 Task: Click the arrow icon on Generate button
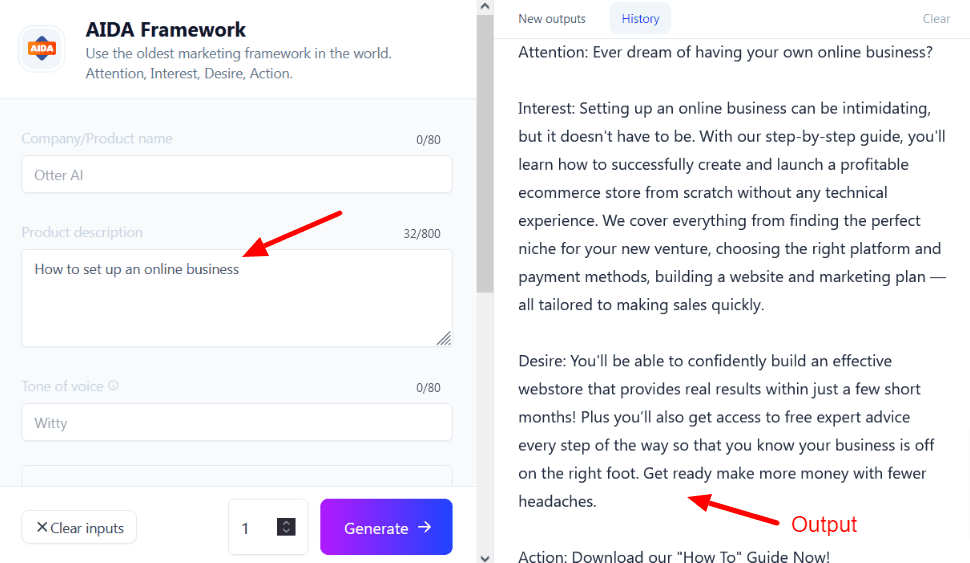click(424, 527)
